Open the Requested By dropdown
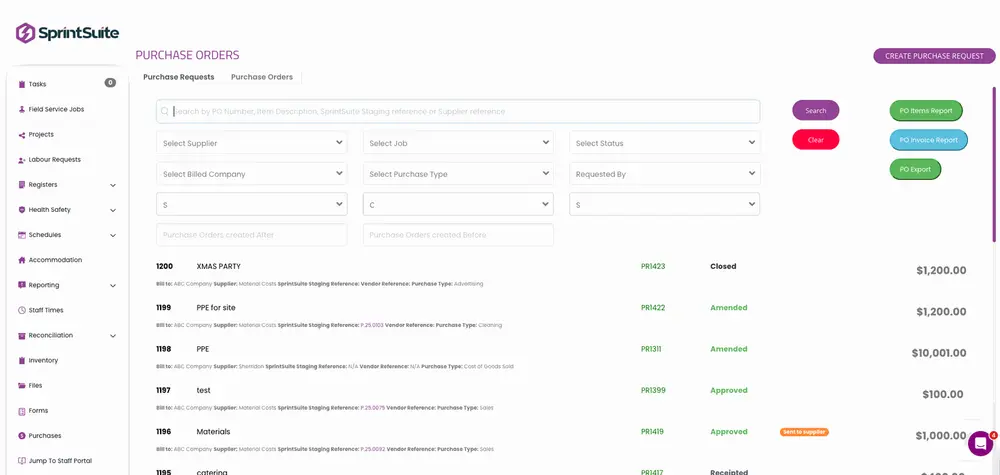This screenshot has width=1000, height=475. point(665,173)
